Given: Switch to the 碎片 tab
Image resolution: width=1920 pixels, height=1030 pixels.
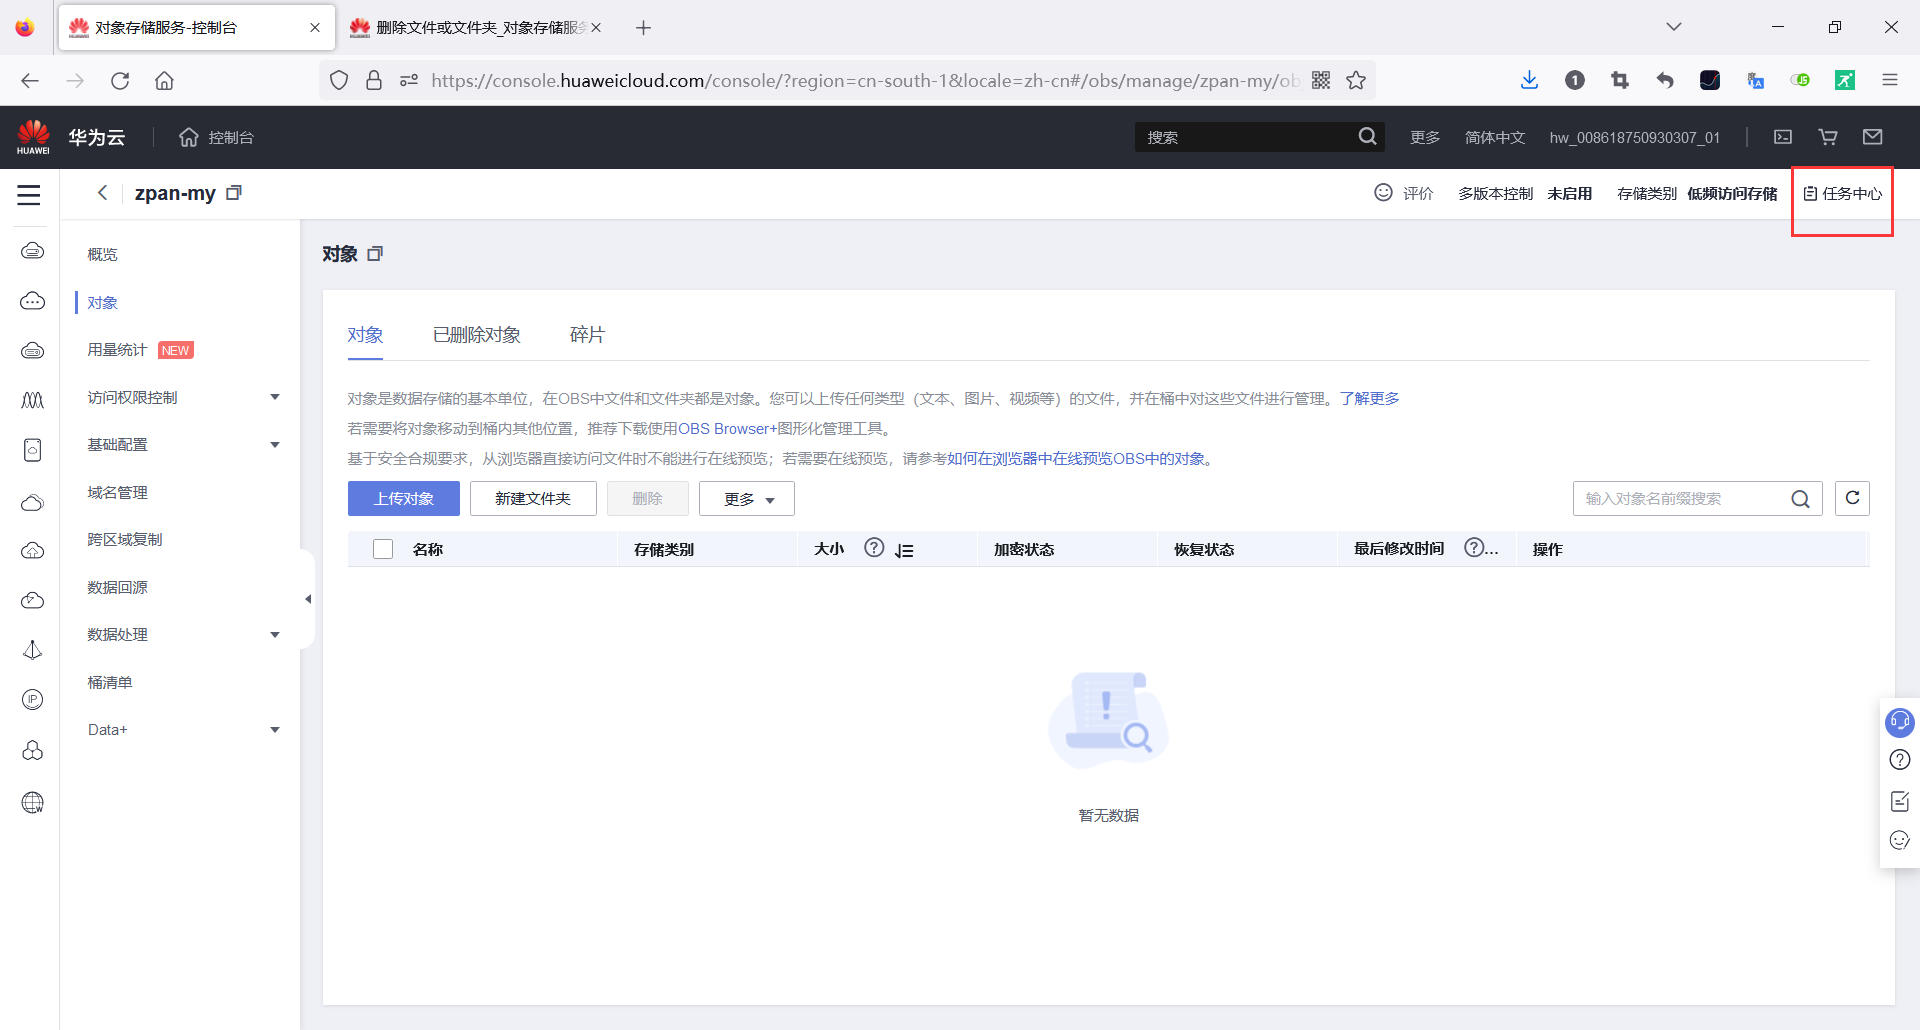Looking at the screenshot, I should (587, 335).
